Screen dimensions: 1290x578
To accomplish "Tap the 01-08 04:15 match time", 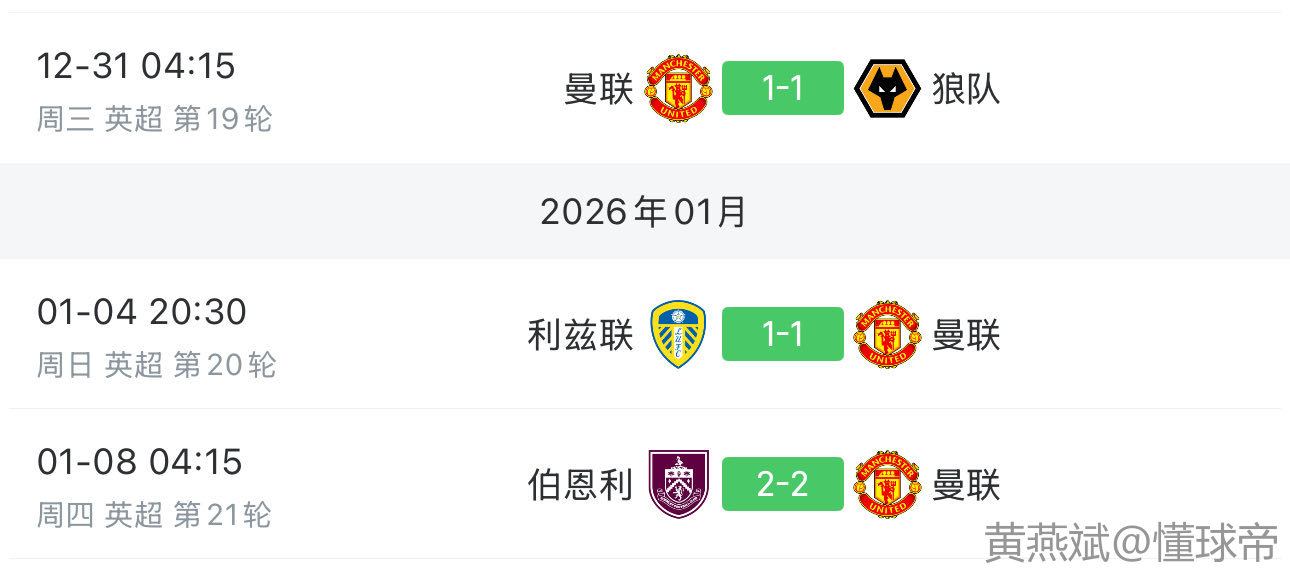I will click(x=140, y=462).
